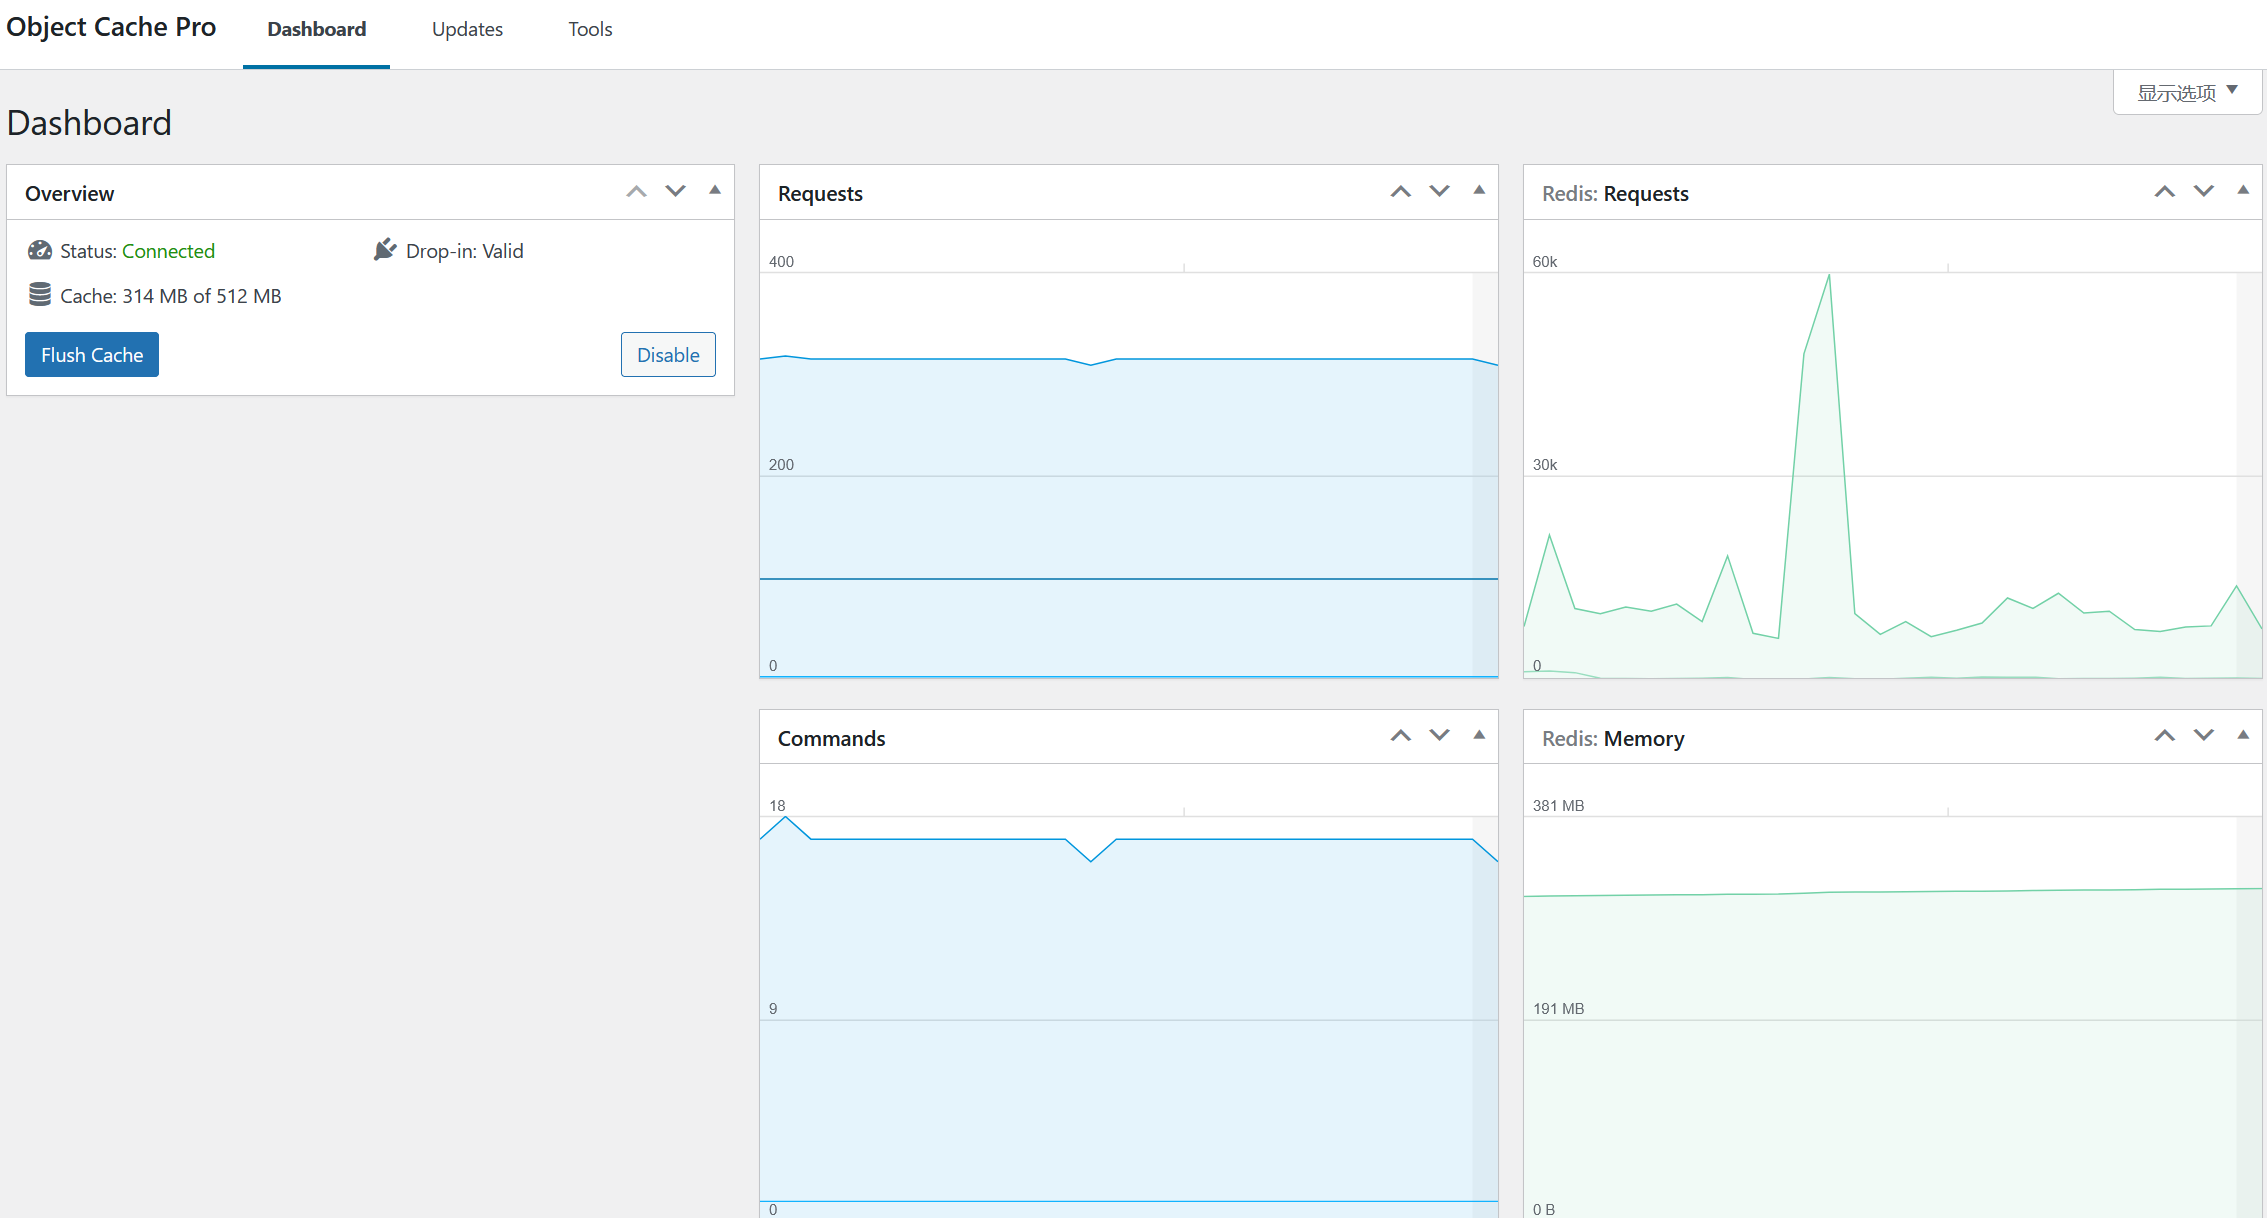
Task: Click the 381 MB axis label
Action: coord(1558,806)
